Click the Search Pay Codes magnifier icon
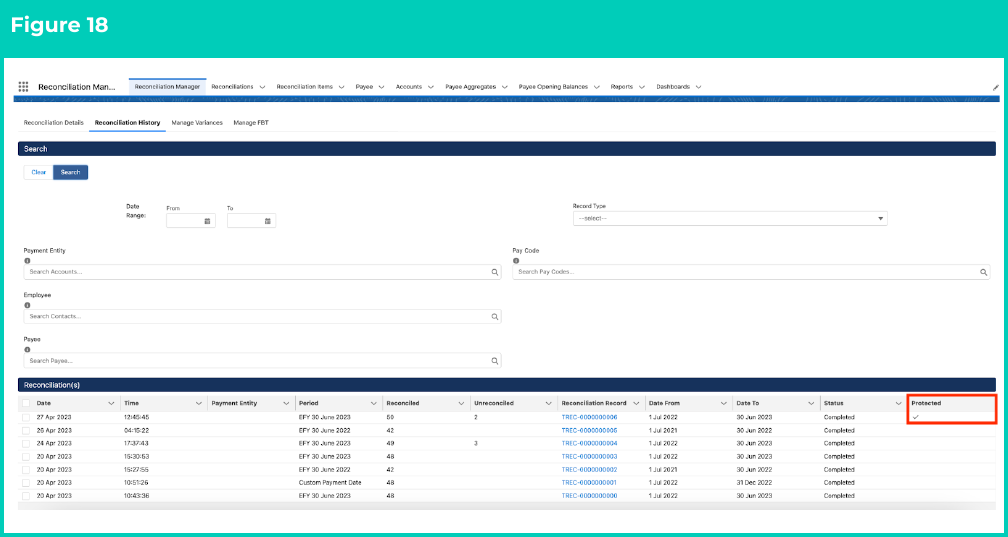 click(x=984, y=272)
